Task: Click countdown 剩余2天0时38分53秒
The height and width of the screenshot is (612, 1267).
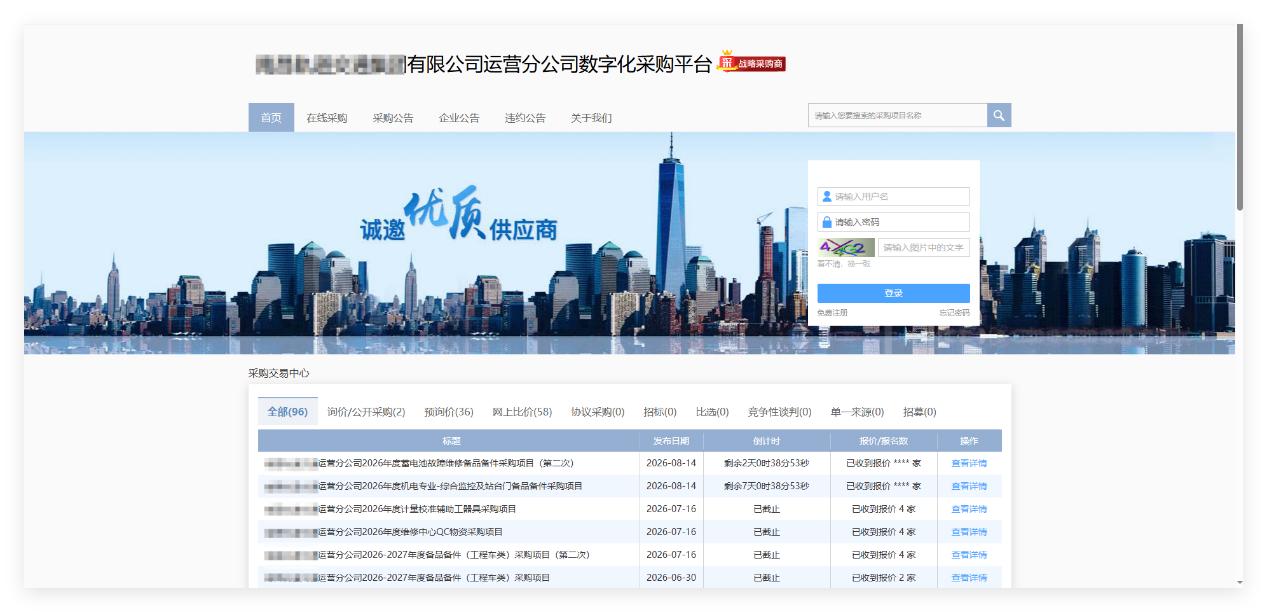Action: pos(767,463)
